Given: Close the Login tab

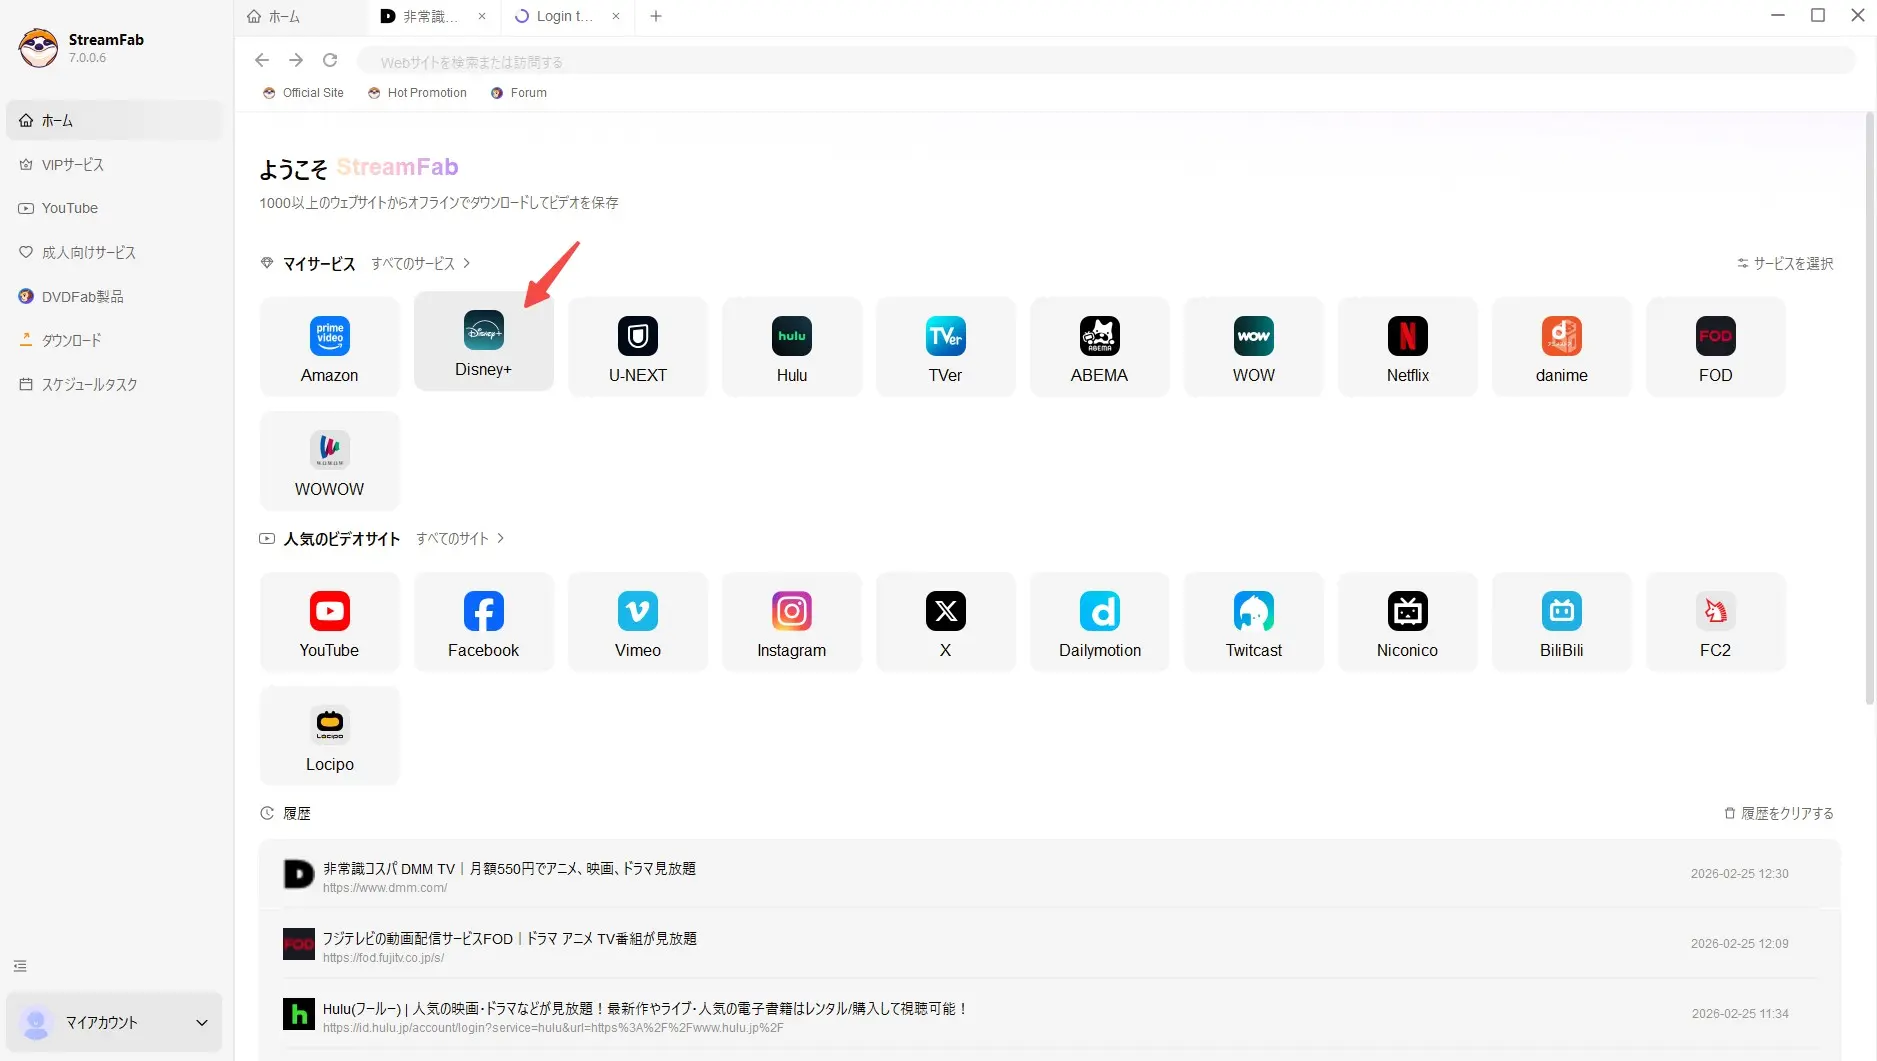Looking at the screenshot, I should pyautogui.click(x=616, y=16).
